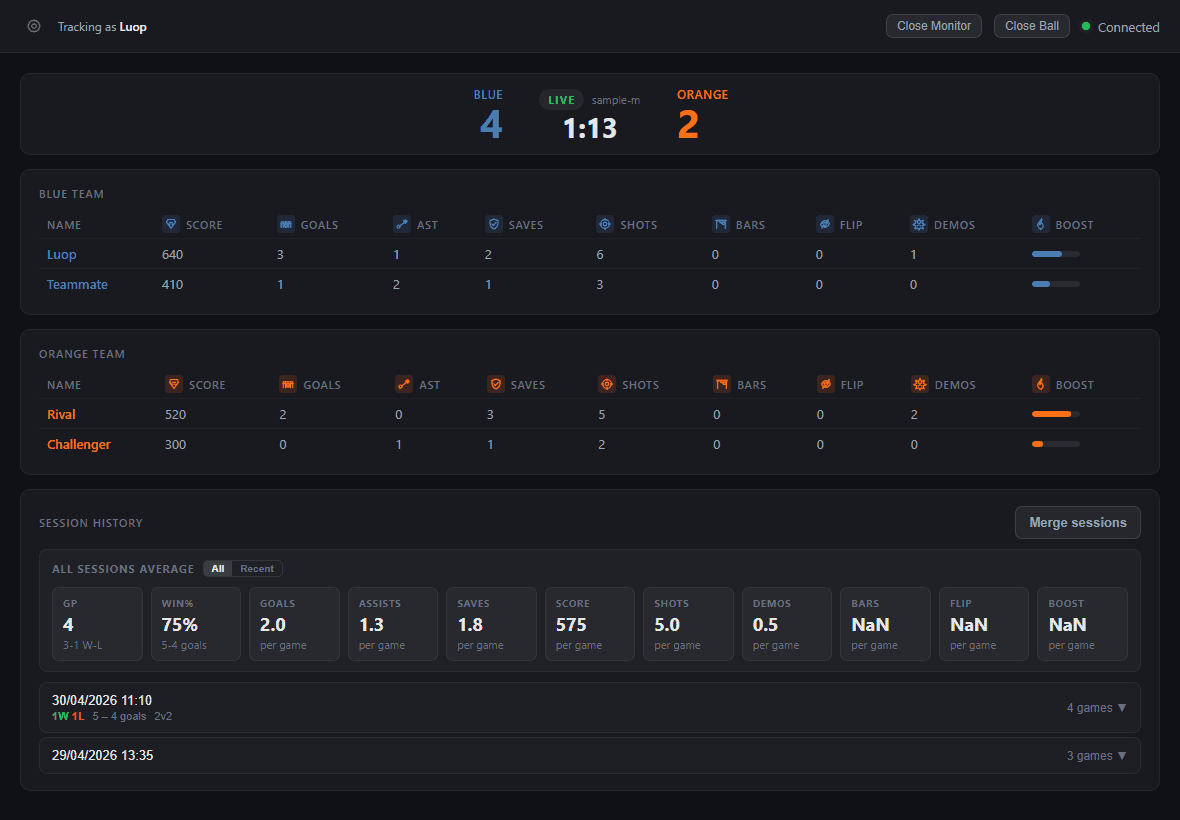The height and width of the screenshot is (820, 1180).
Task: Click the Blue team Flip icon
Action: (x=825, y=224)
